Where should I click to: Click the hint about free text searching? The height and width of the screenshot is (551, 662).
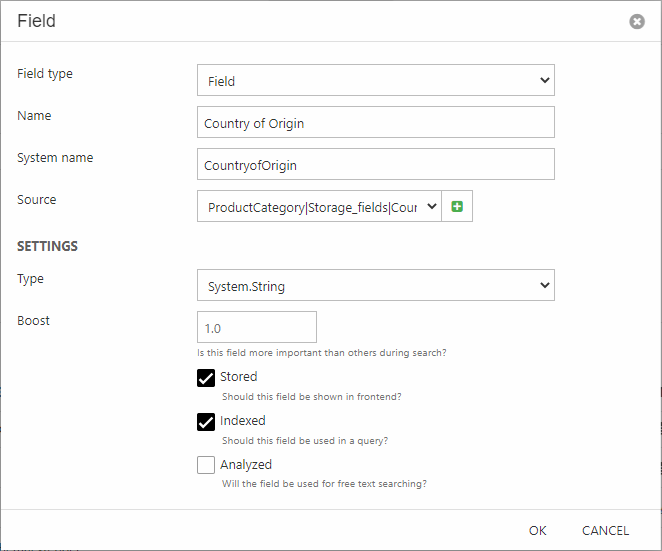pos(324,484)
